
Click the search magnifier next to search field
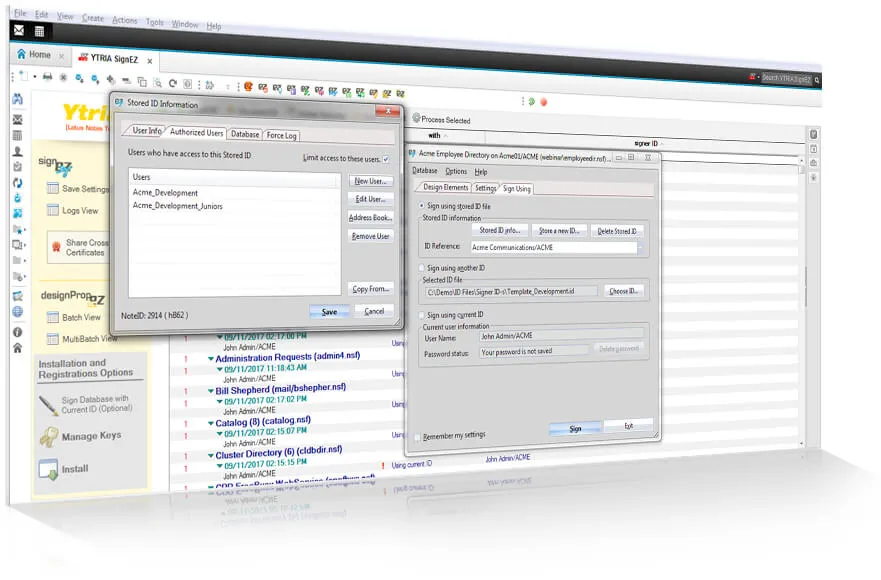click(817, 80)
